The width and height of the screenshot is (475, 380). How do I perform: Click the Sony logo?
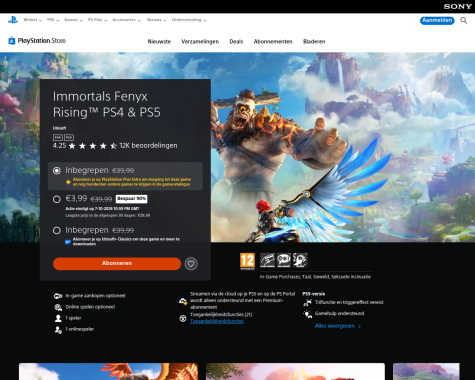[457, 6]
